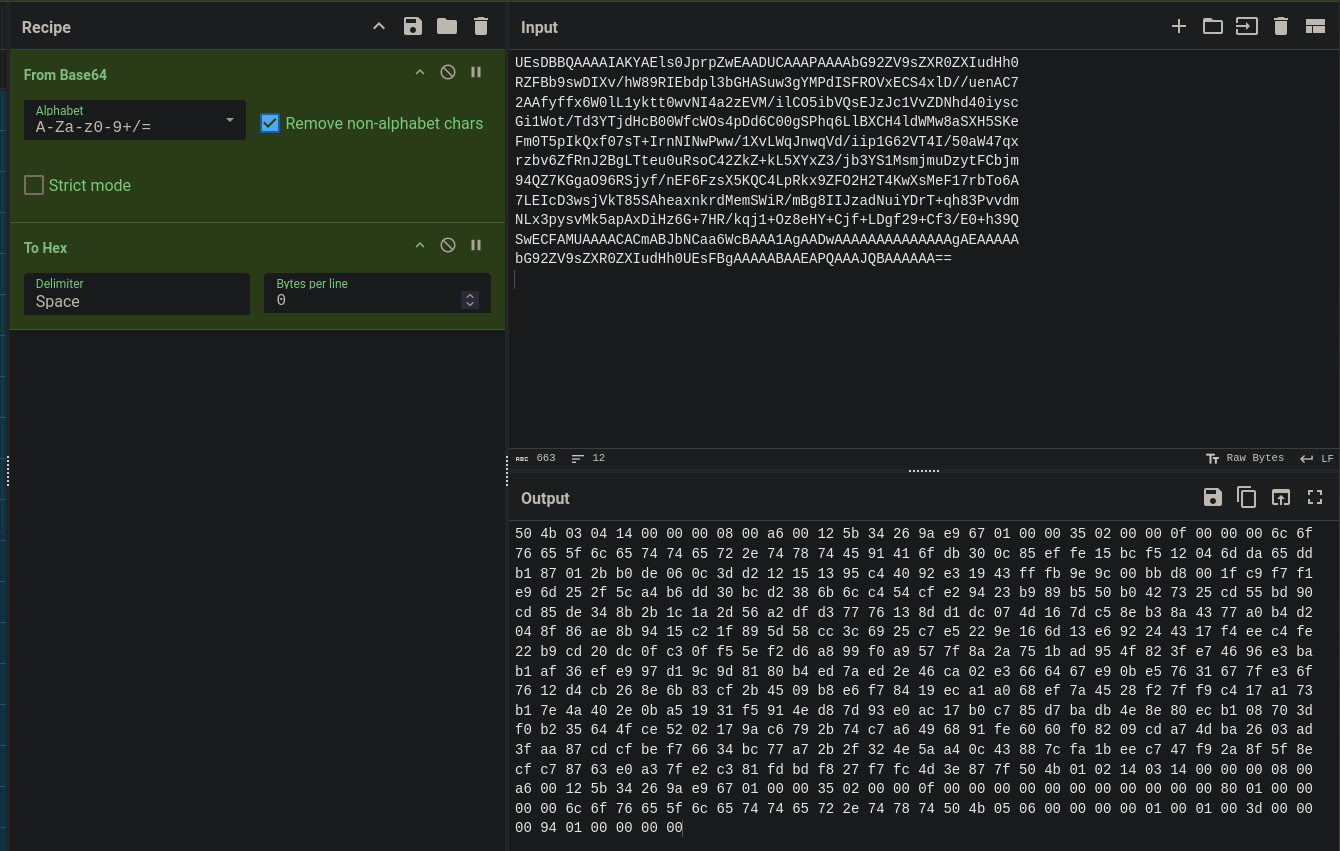Screen dimensions: 1340x851
Task: Collapse the From Base64 operation
Action: point(420,72)
